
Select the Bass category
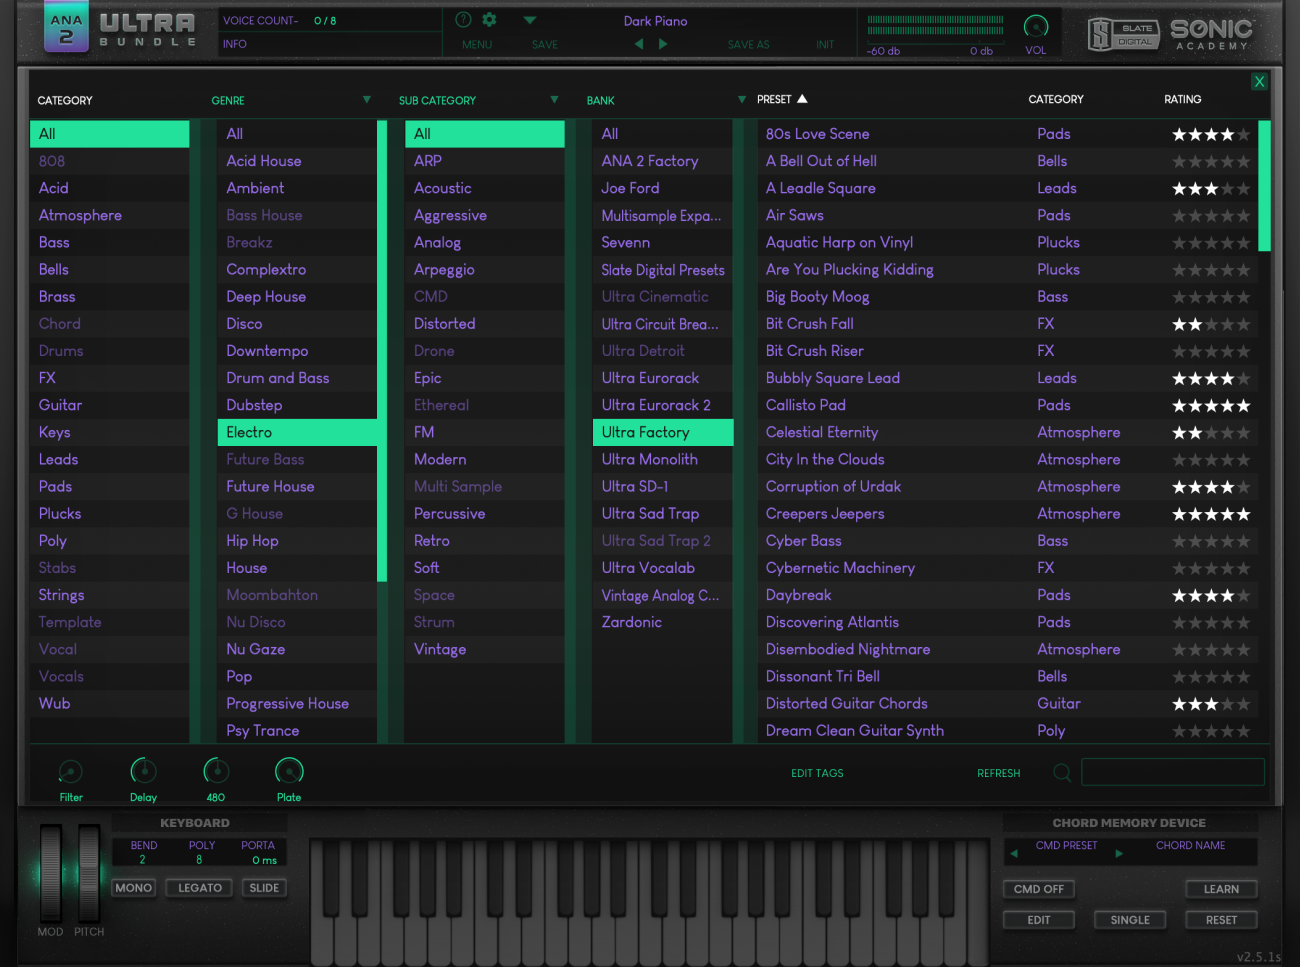click(110, 242)
